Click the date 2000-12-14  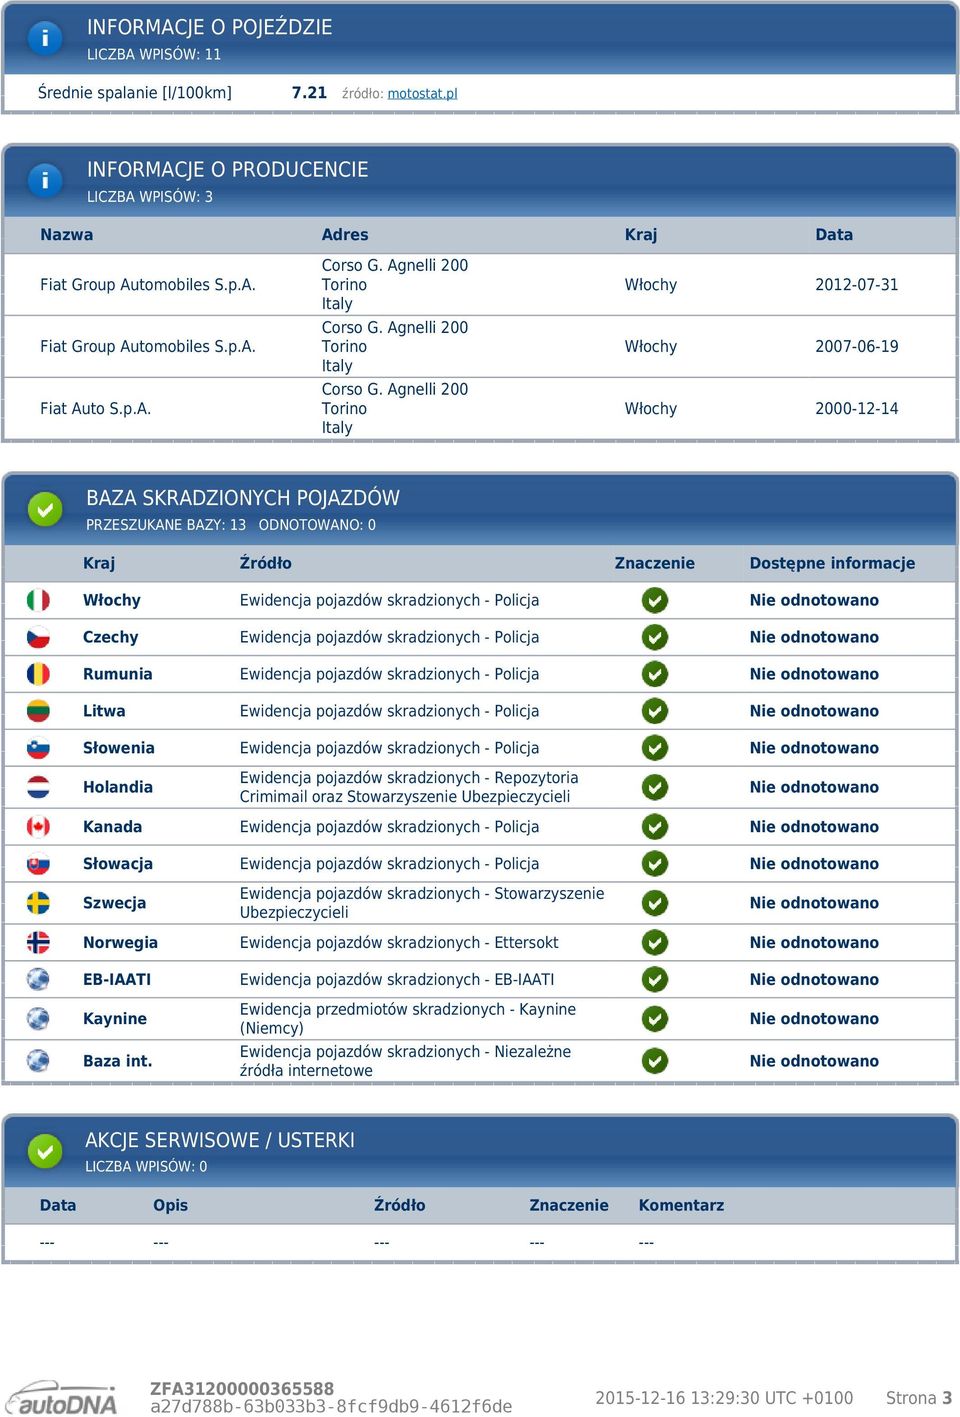click(x=857, y=409)
